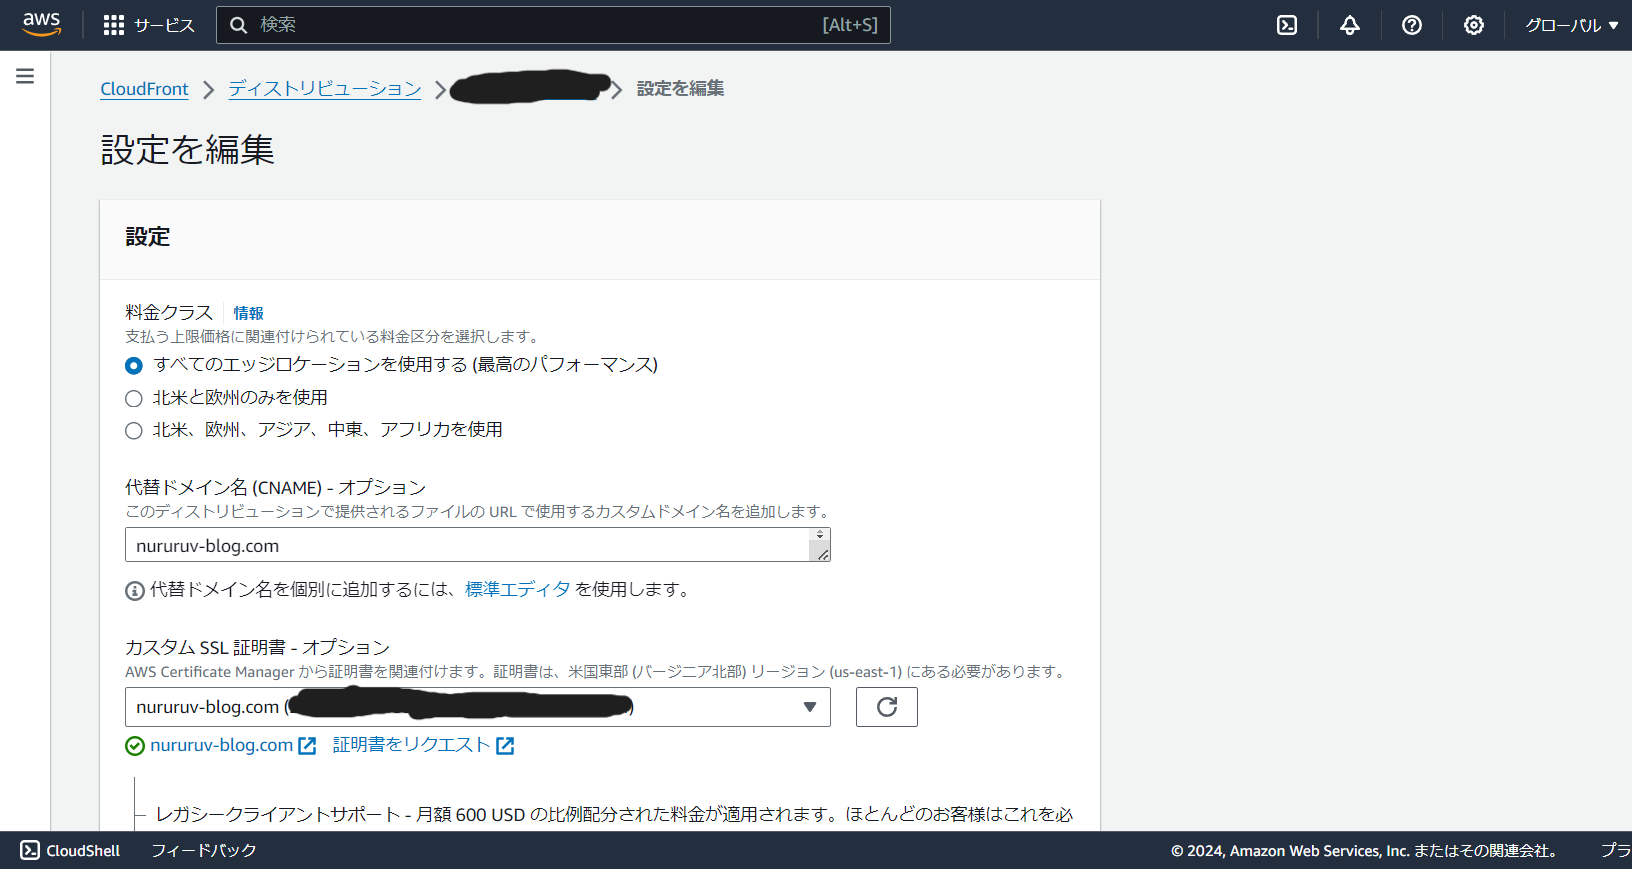
Task: Click the AWS logo home icon
Action: click(x=42, y=24)
